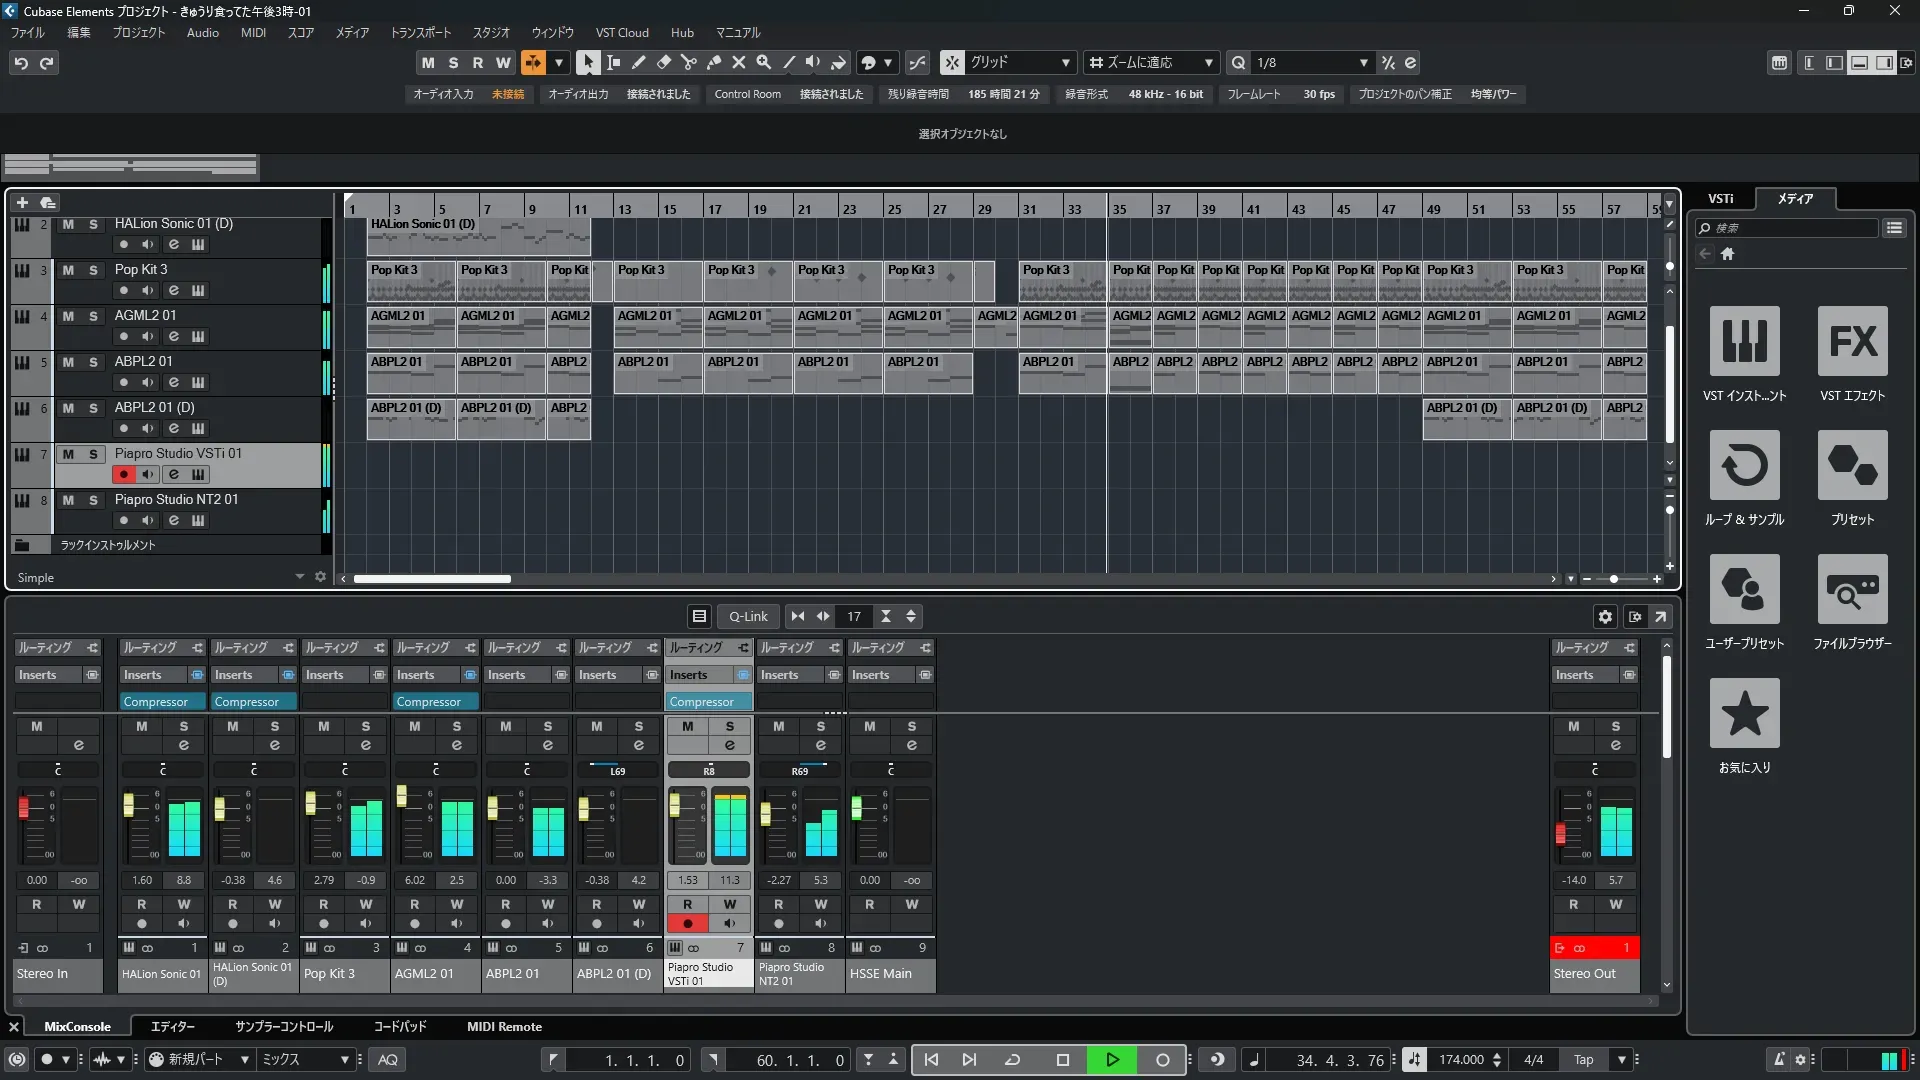Select the Zoom magnifier tool
The image size is (1920, 1080).
point(764,62)
